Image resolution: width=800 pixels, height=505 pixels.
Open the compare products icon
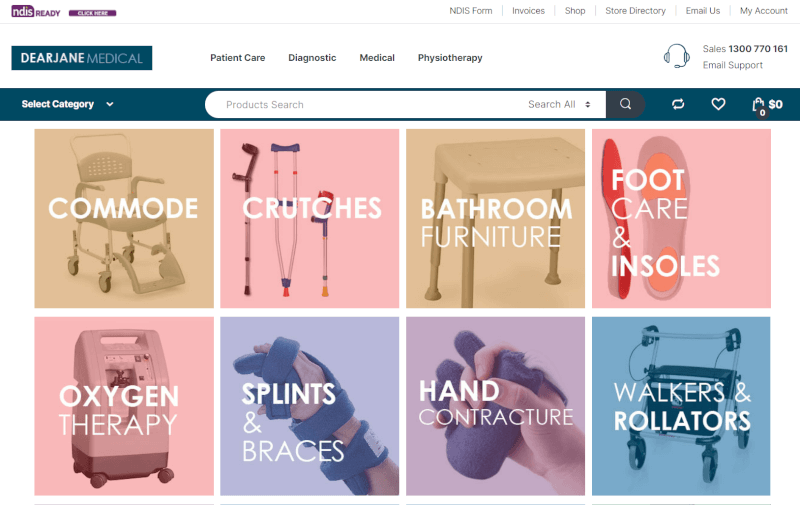[x=678, y=104]
